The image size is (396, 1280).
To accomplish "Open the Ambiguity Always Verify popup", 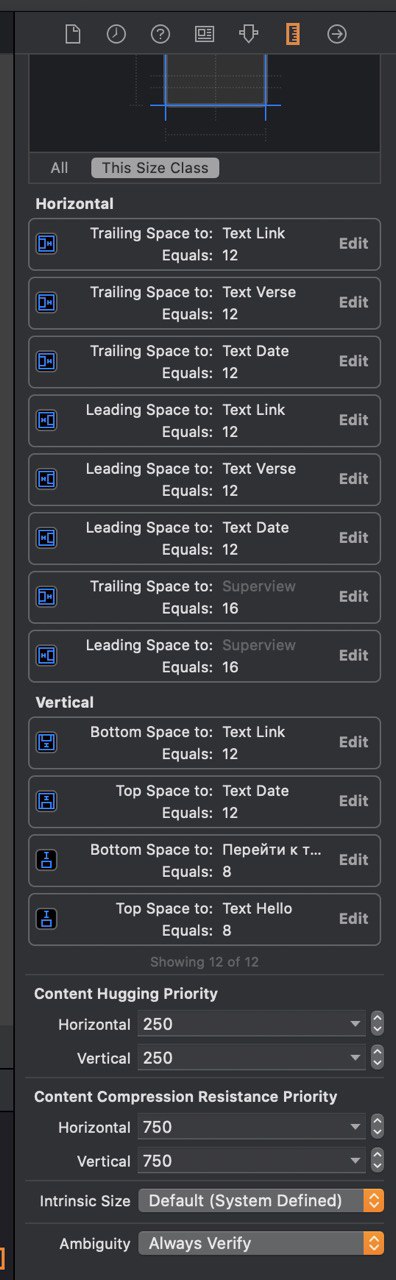I will [261, 1243].
